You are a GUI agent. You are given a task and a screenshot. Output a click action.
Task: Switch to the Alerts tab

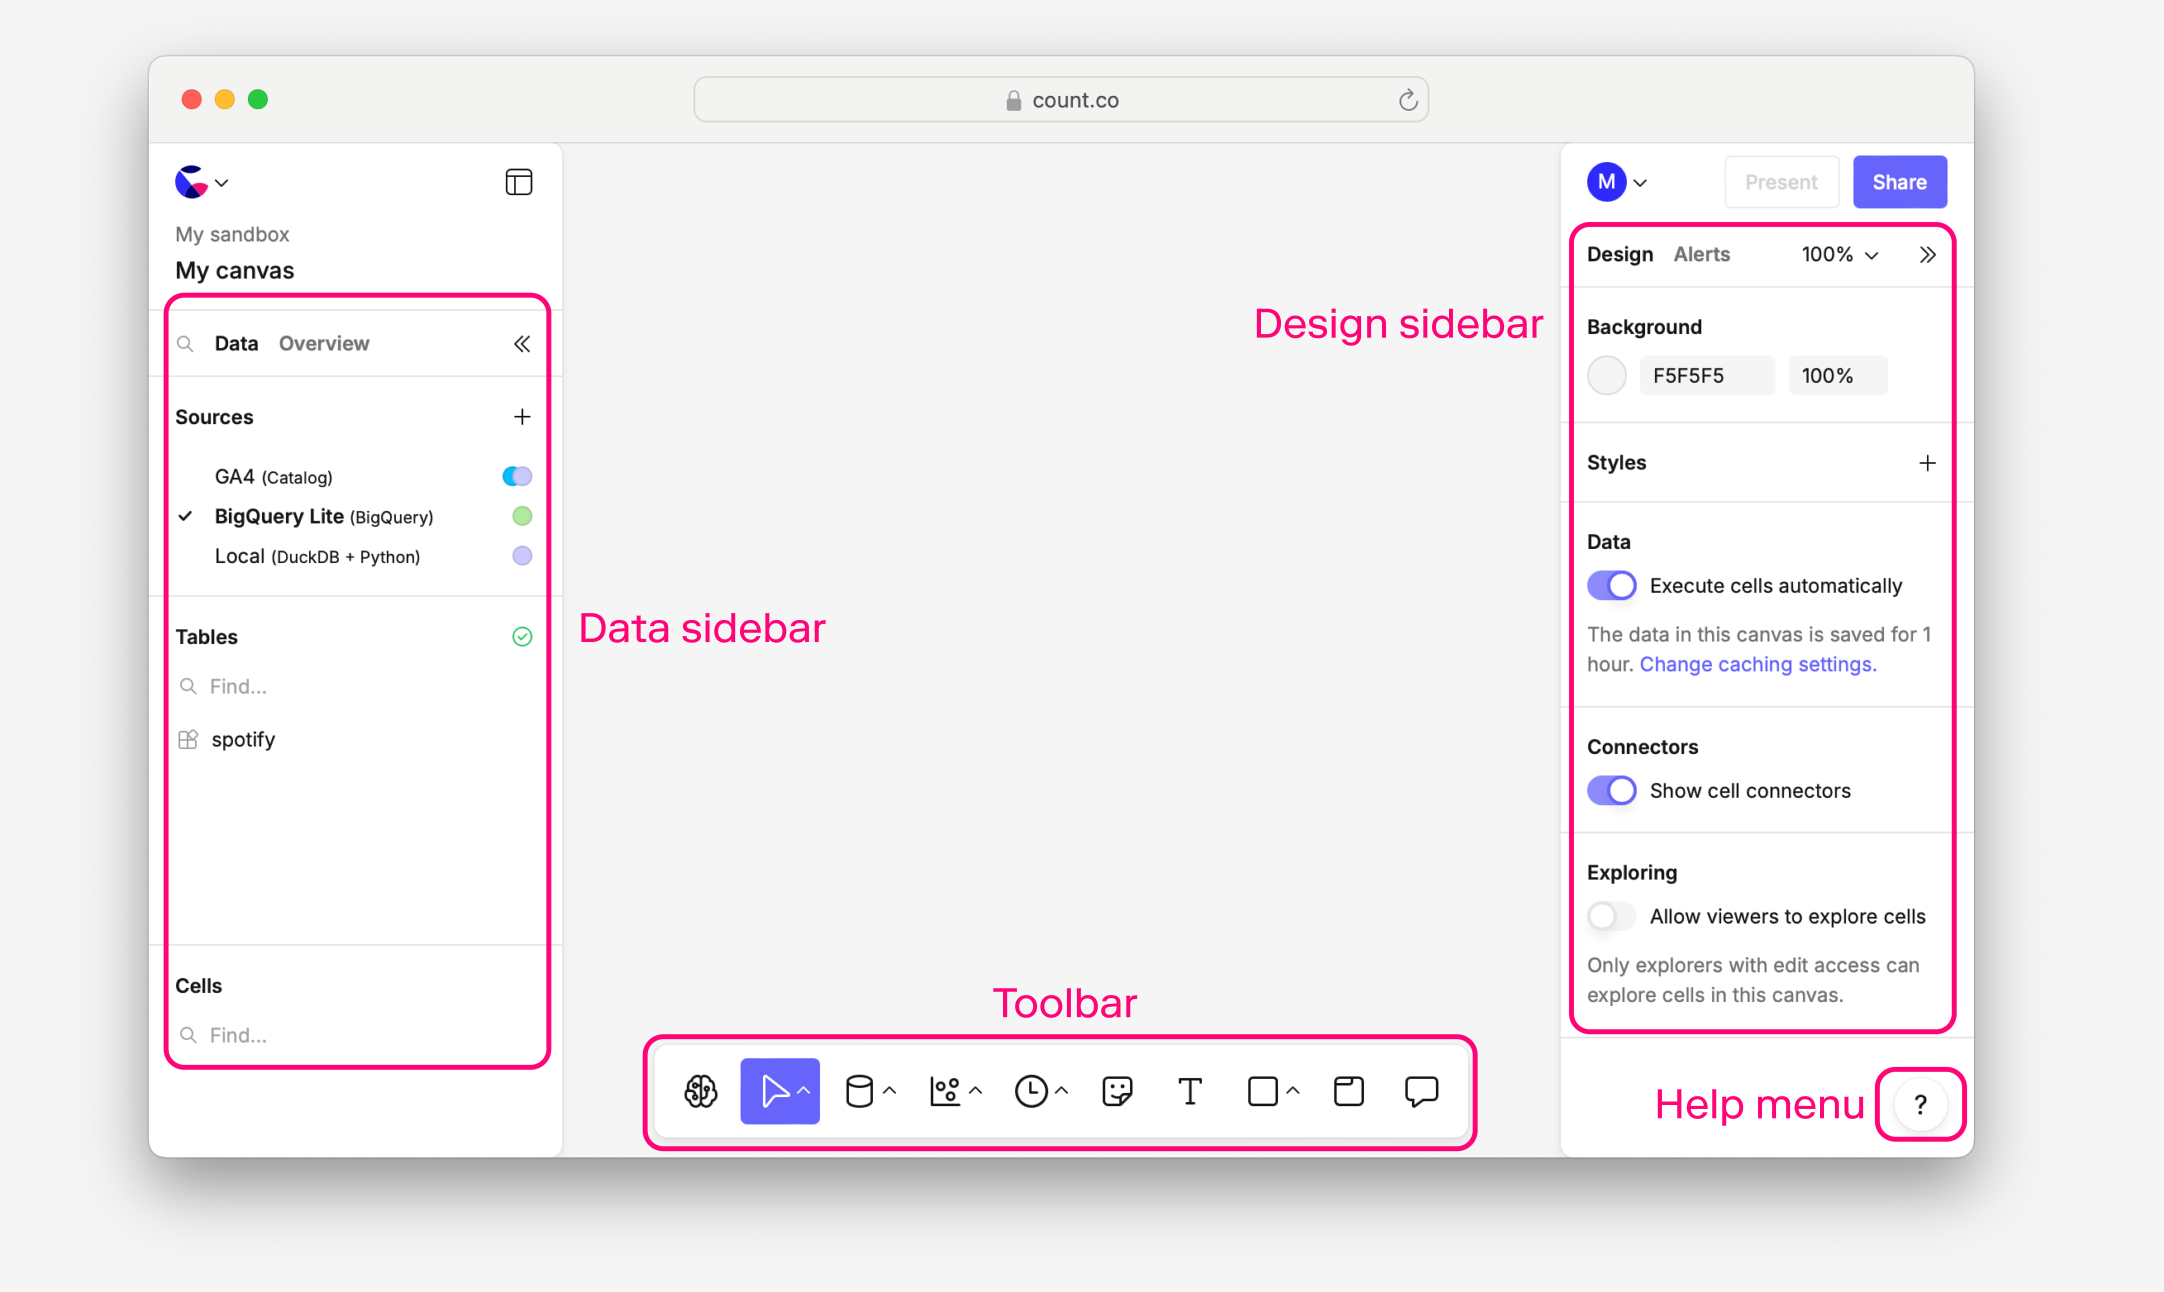1701,255
